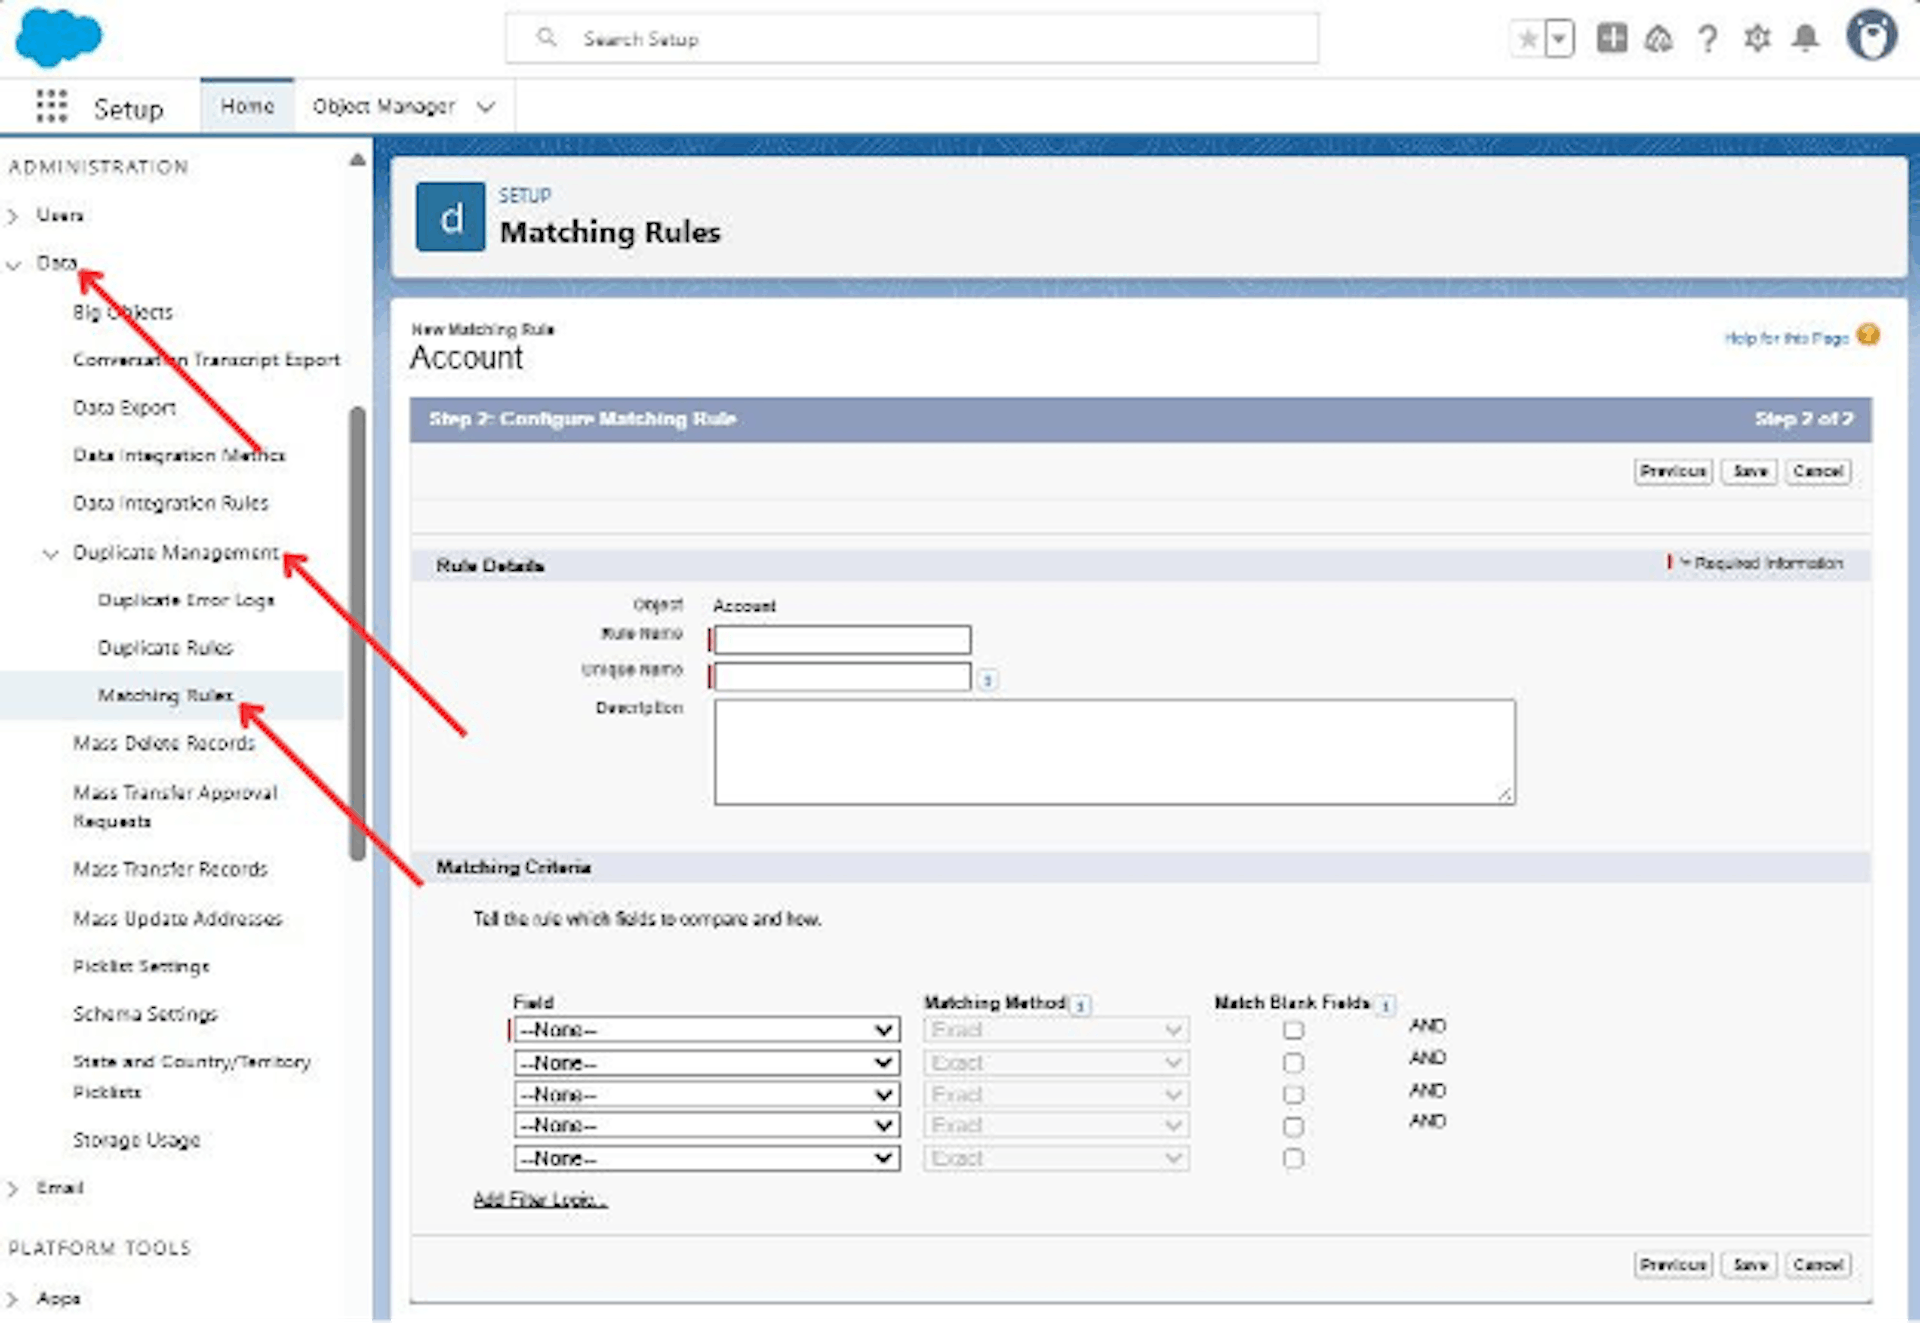Click the help icon beside Help for this Page
The width and height of the screenshot is (1920, 1323).
[1867, 335]
